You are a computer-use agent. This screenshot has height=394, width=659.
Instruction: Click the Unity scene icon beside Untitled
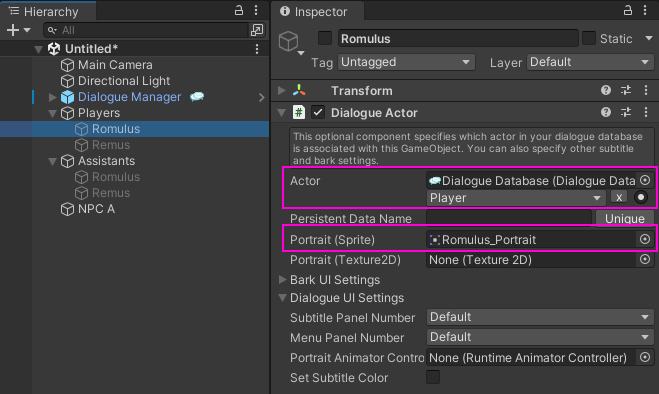tap(54, 49)
